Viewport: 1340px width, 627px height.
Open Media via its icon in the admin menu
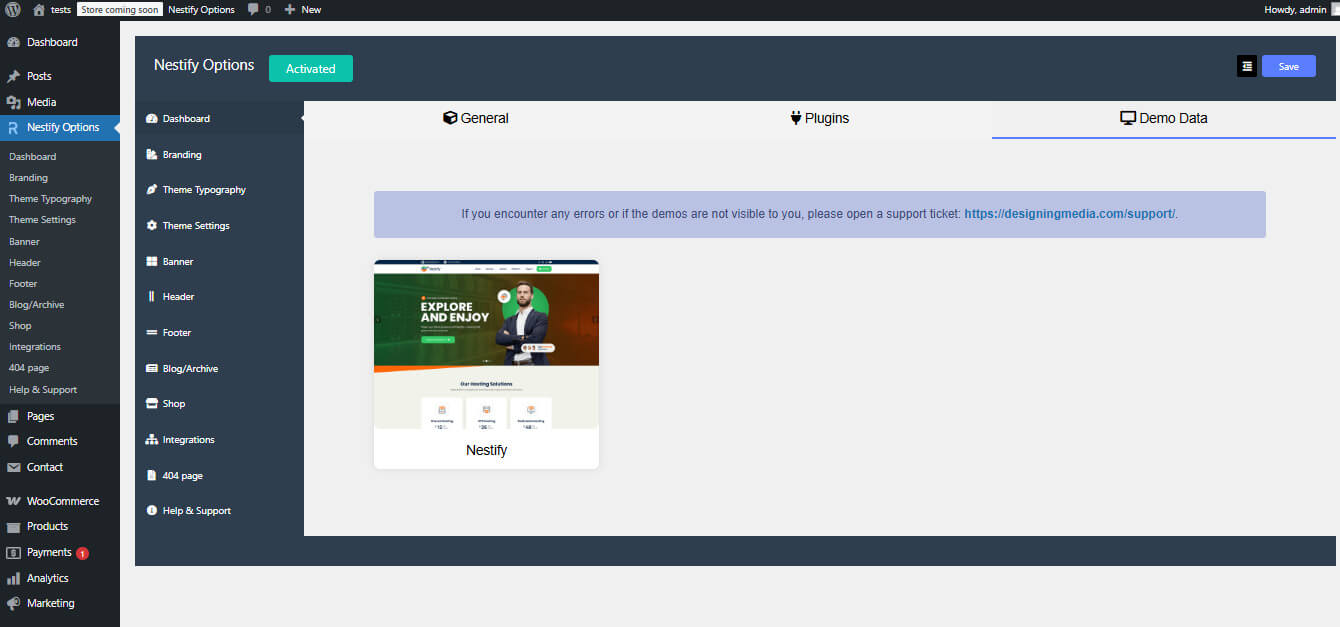point(13,102)
